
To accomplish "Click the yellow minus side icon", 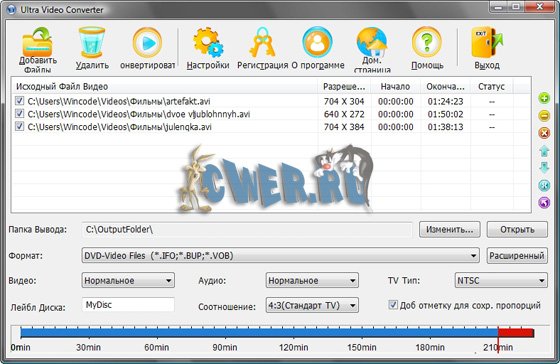I will click(544, 115).
